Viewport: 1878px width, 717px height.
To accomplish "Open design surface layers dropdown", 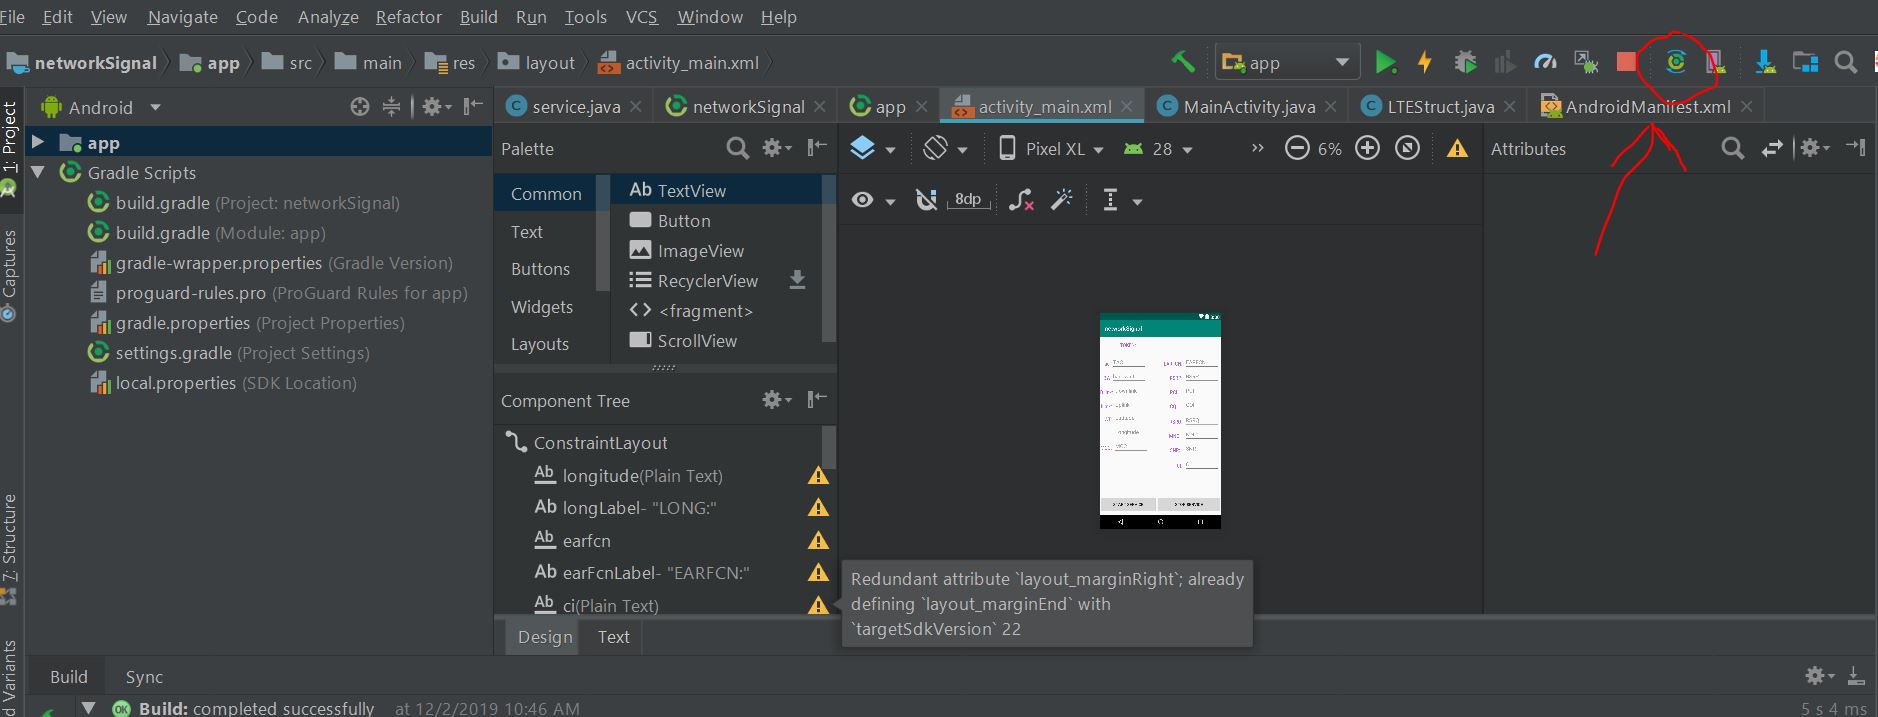I will pyautogui.click(x=872, y=148).
